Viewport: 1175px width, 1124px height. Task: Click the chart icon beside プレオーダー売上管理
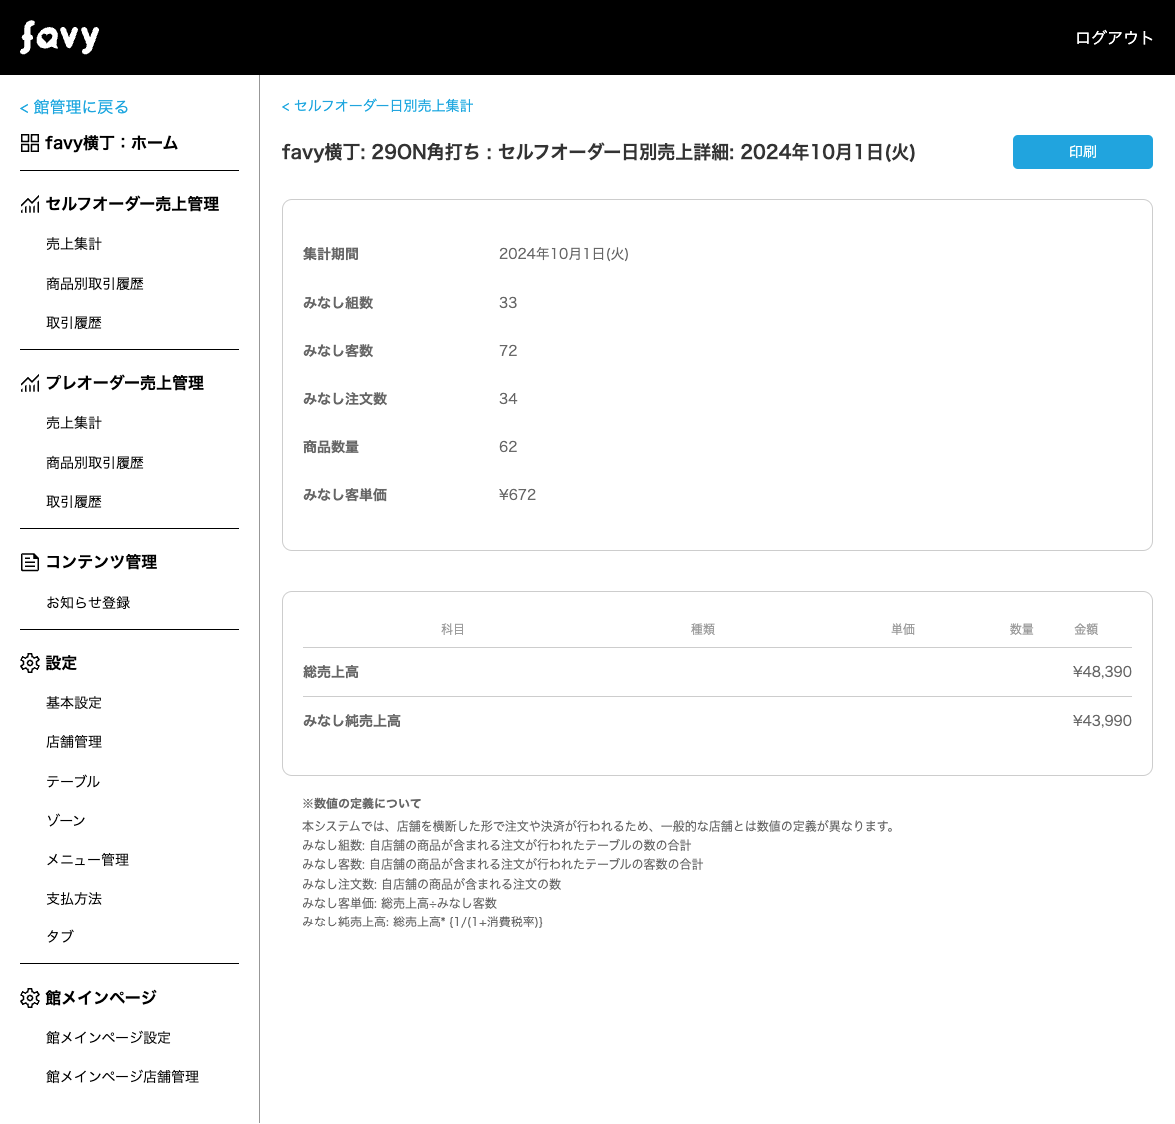point(30,383)
